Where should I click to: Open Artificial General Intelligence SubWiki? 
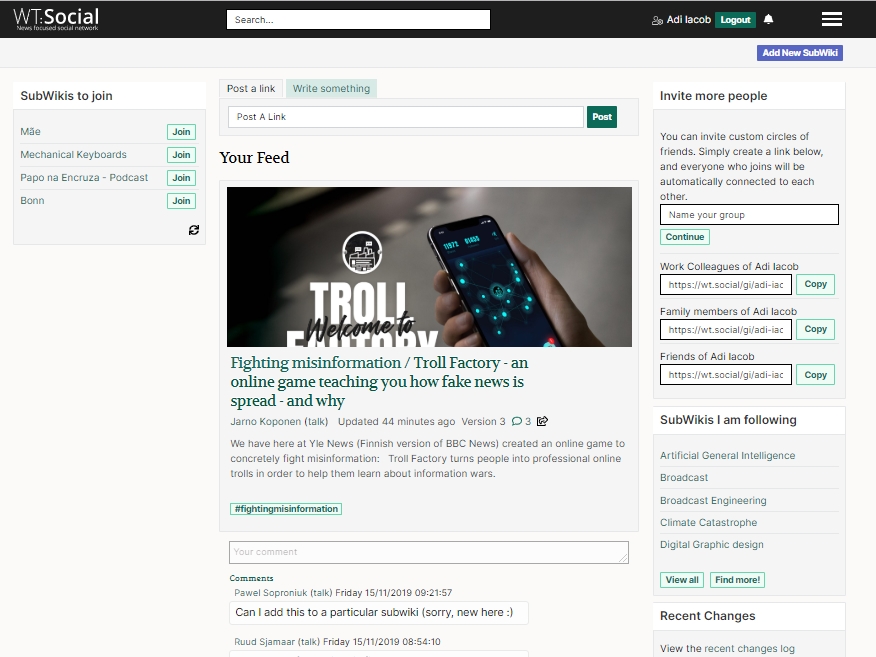[727, 455]
